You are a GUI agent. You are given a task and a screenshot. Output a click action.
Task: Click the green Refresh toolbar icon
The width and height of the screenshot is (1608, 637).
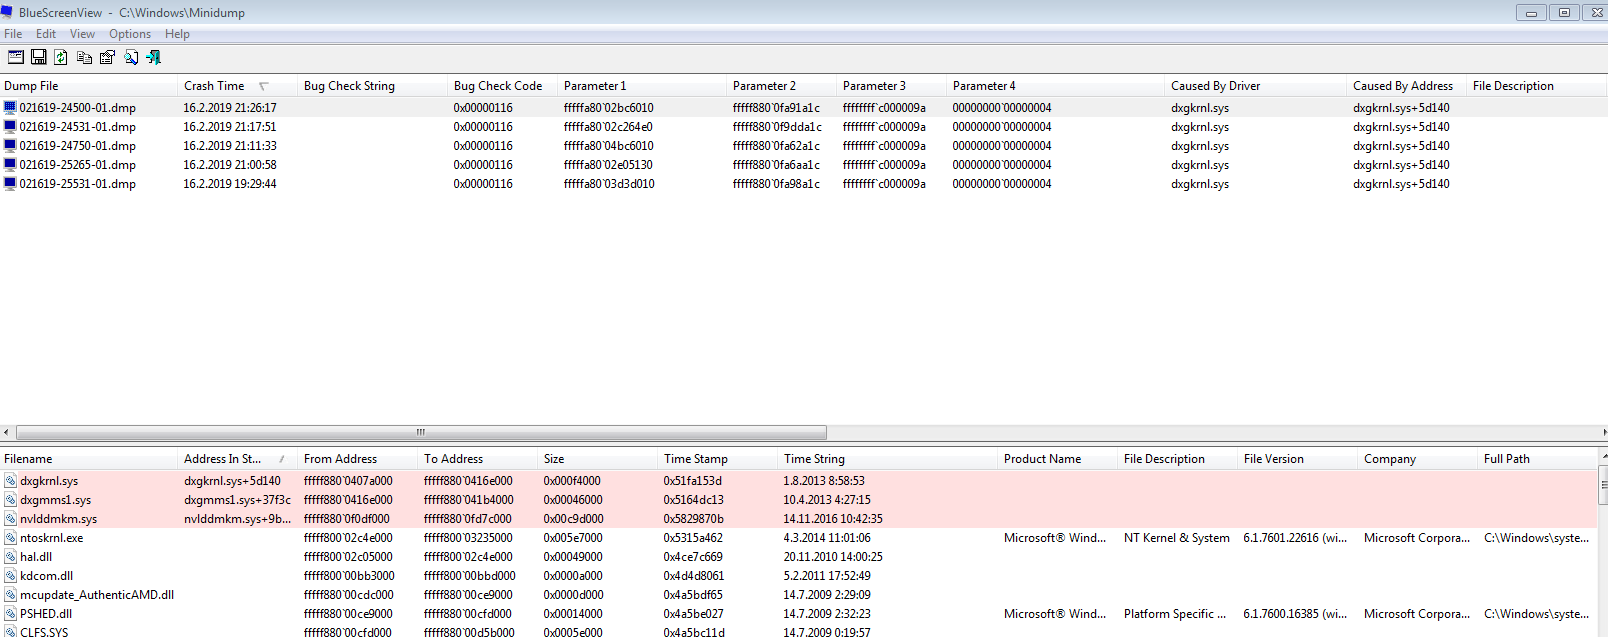click(61, 57)
